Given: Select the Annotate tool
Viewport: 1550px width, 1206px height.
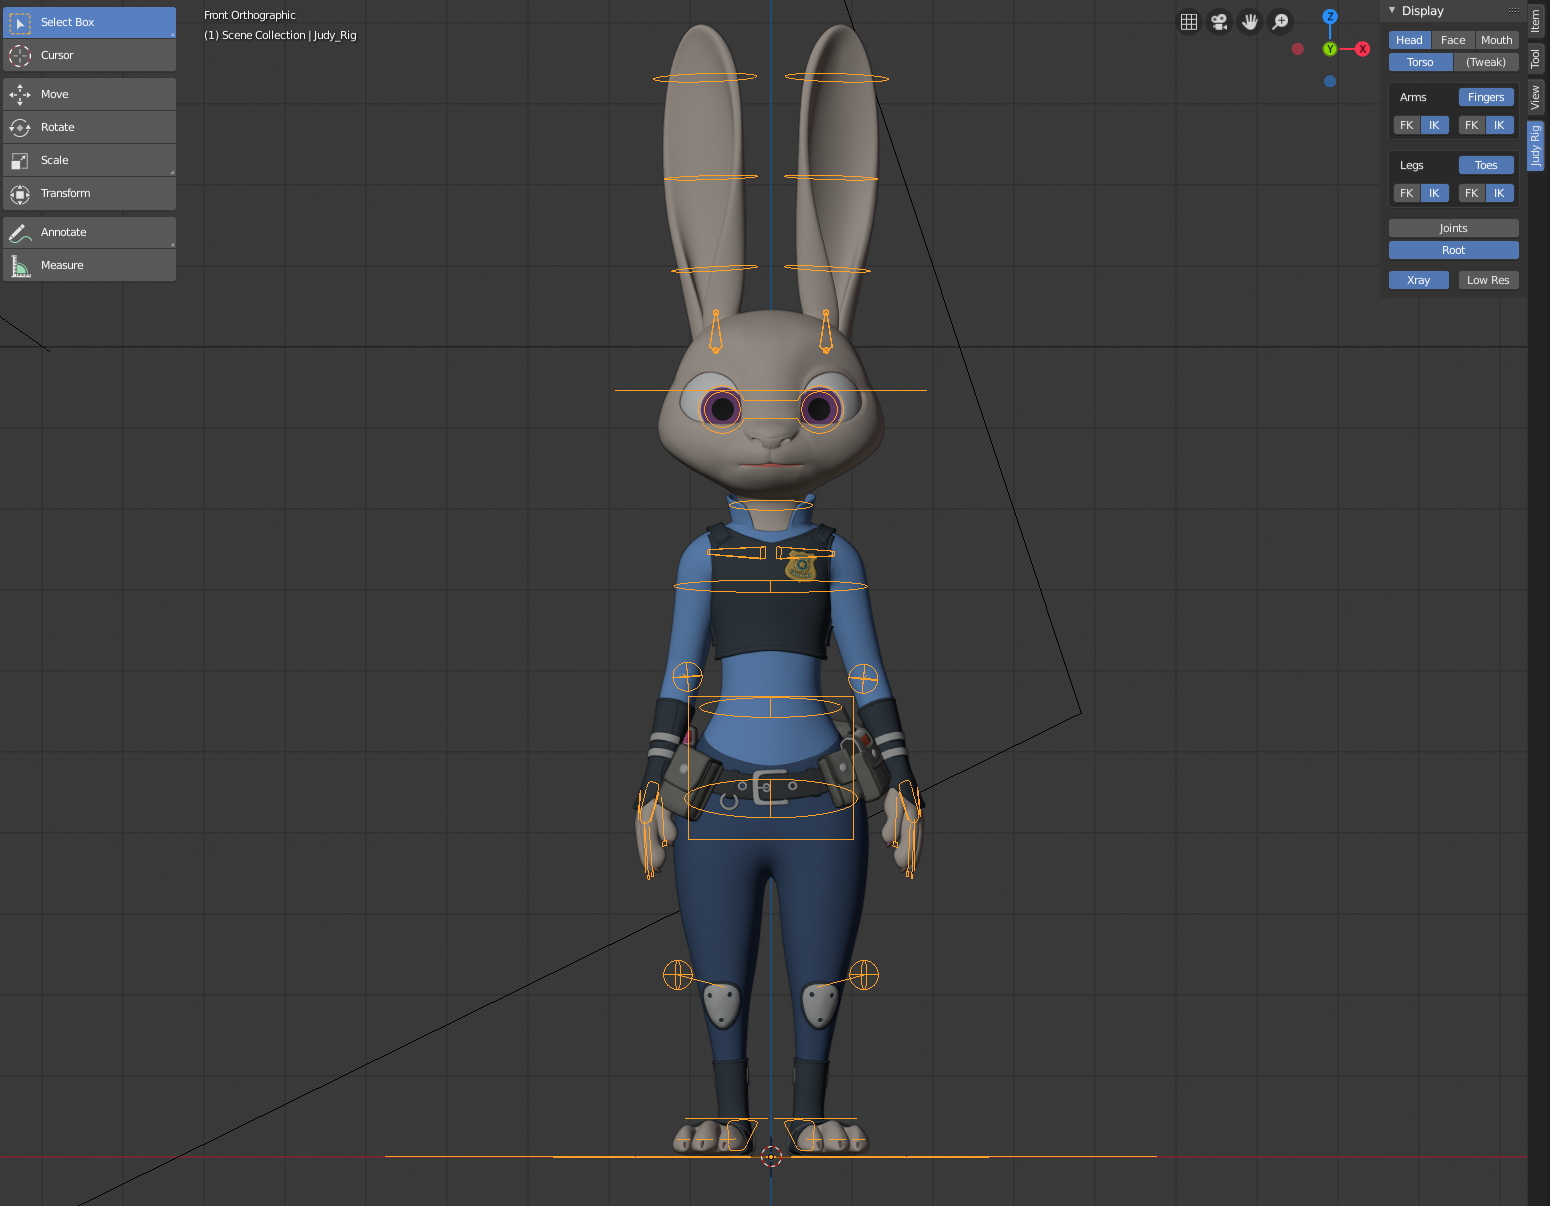Looking at the screenshot, I should point(89,232).
